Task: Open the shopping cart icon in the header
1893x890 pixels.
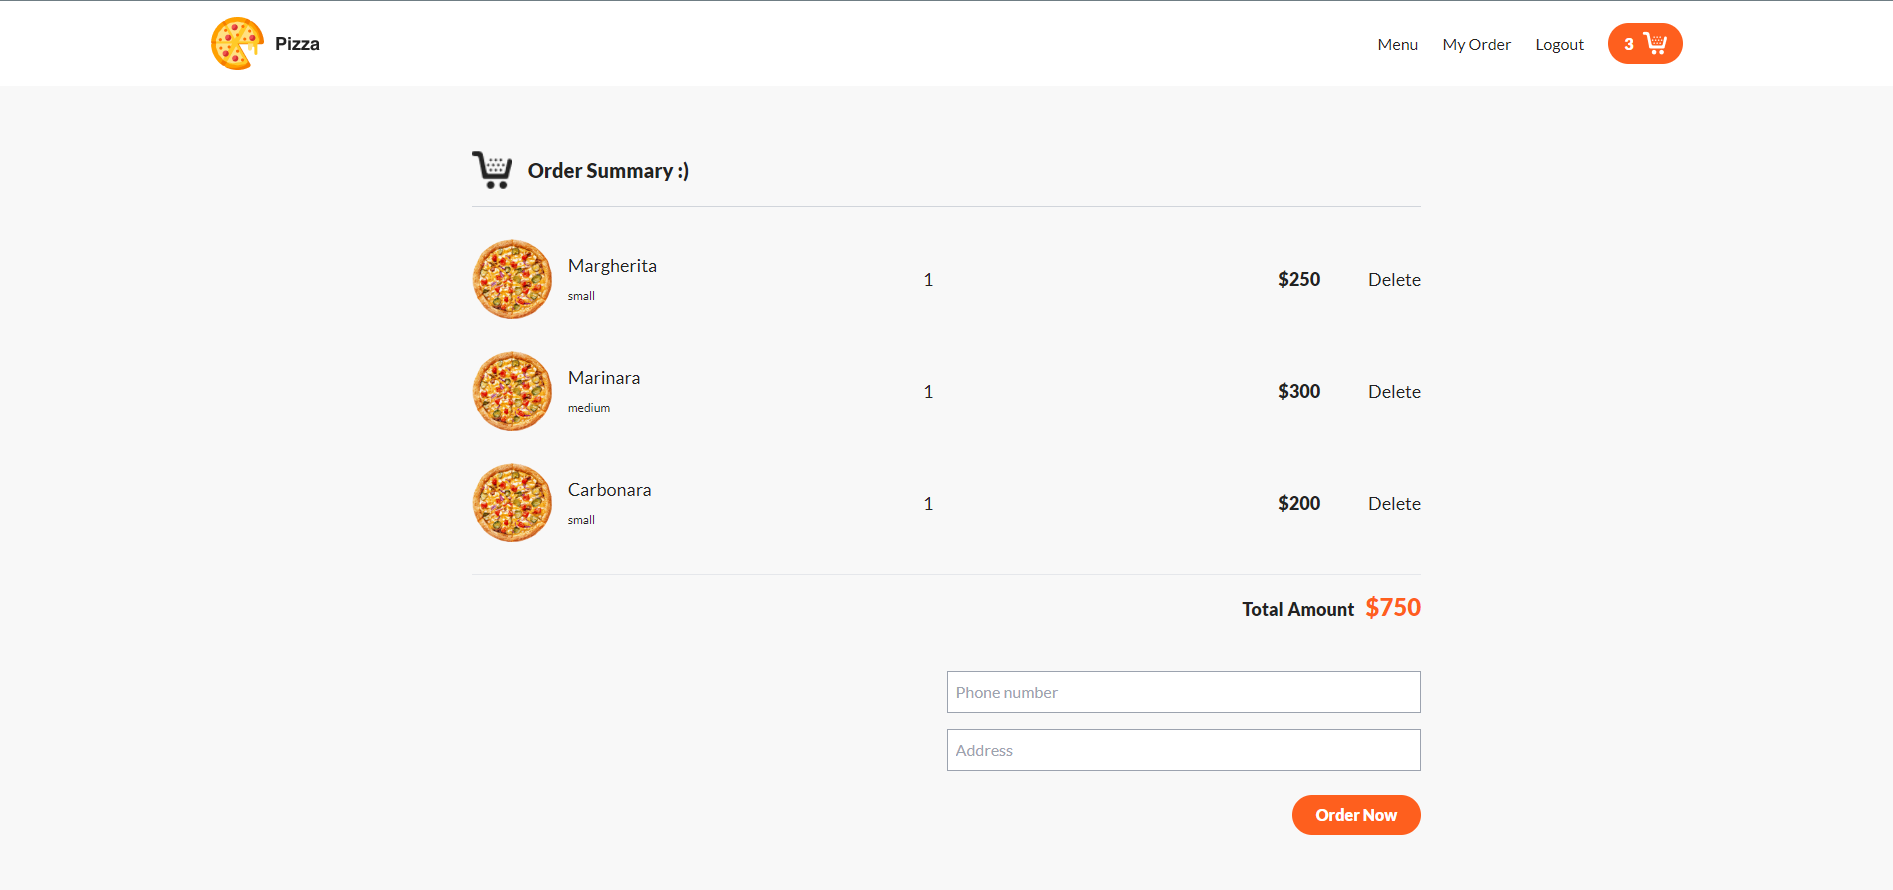Action: pos(1656,43)
